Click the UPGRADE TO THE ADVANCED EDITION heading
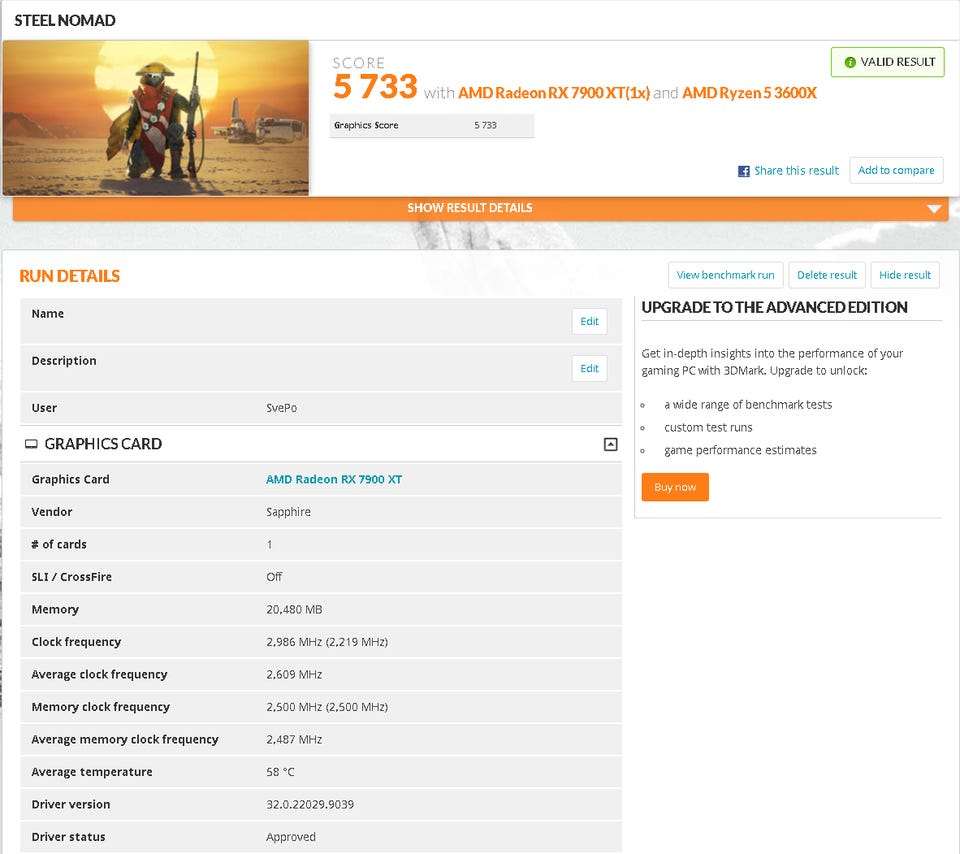960x854 pixels. (774, 307)
